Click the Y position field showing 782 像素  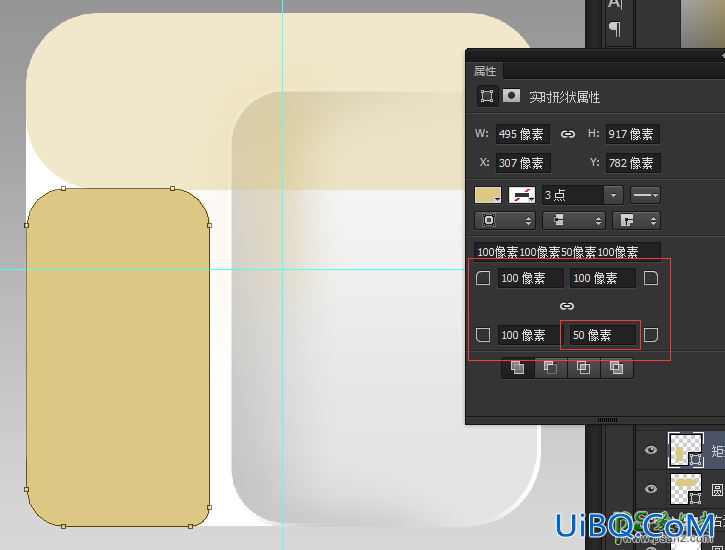[x=633, y=163]
